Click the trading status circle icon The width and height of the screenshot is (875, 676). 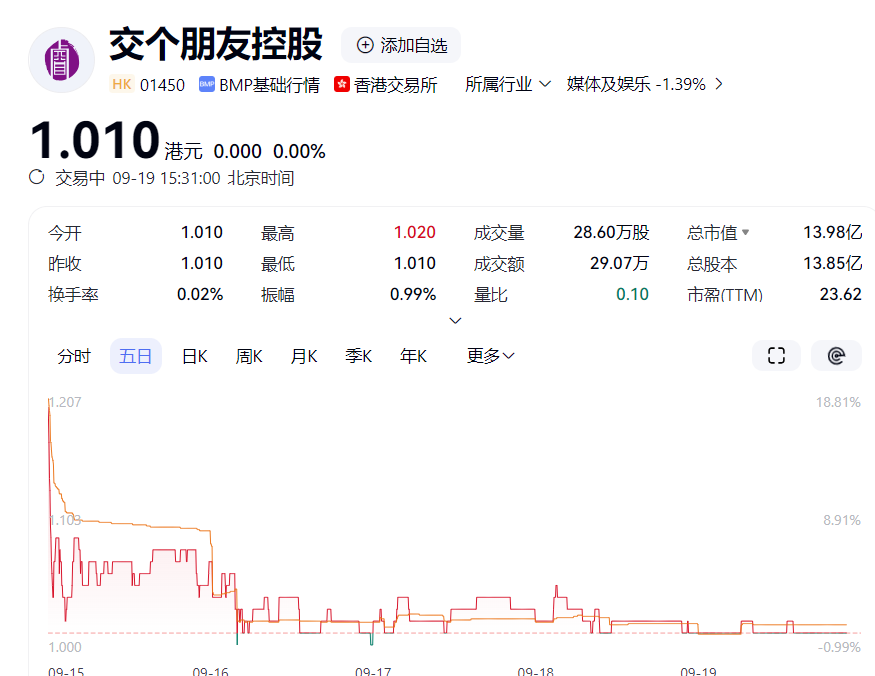pos(37,177)
